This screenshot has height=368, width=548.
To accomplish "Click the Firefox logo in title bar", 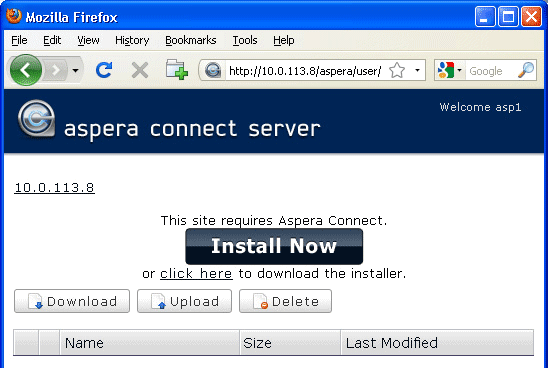I will click(x=14, y=16).
